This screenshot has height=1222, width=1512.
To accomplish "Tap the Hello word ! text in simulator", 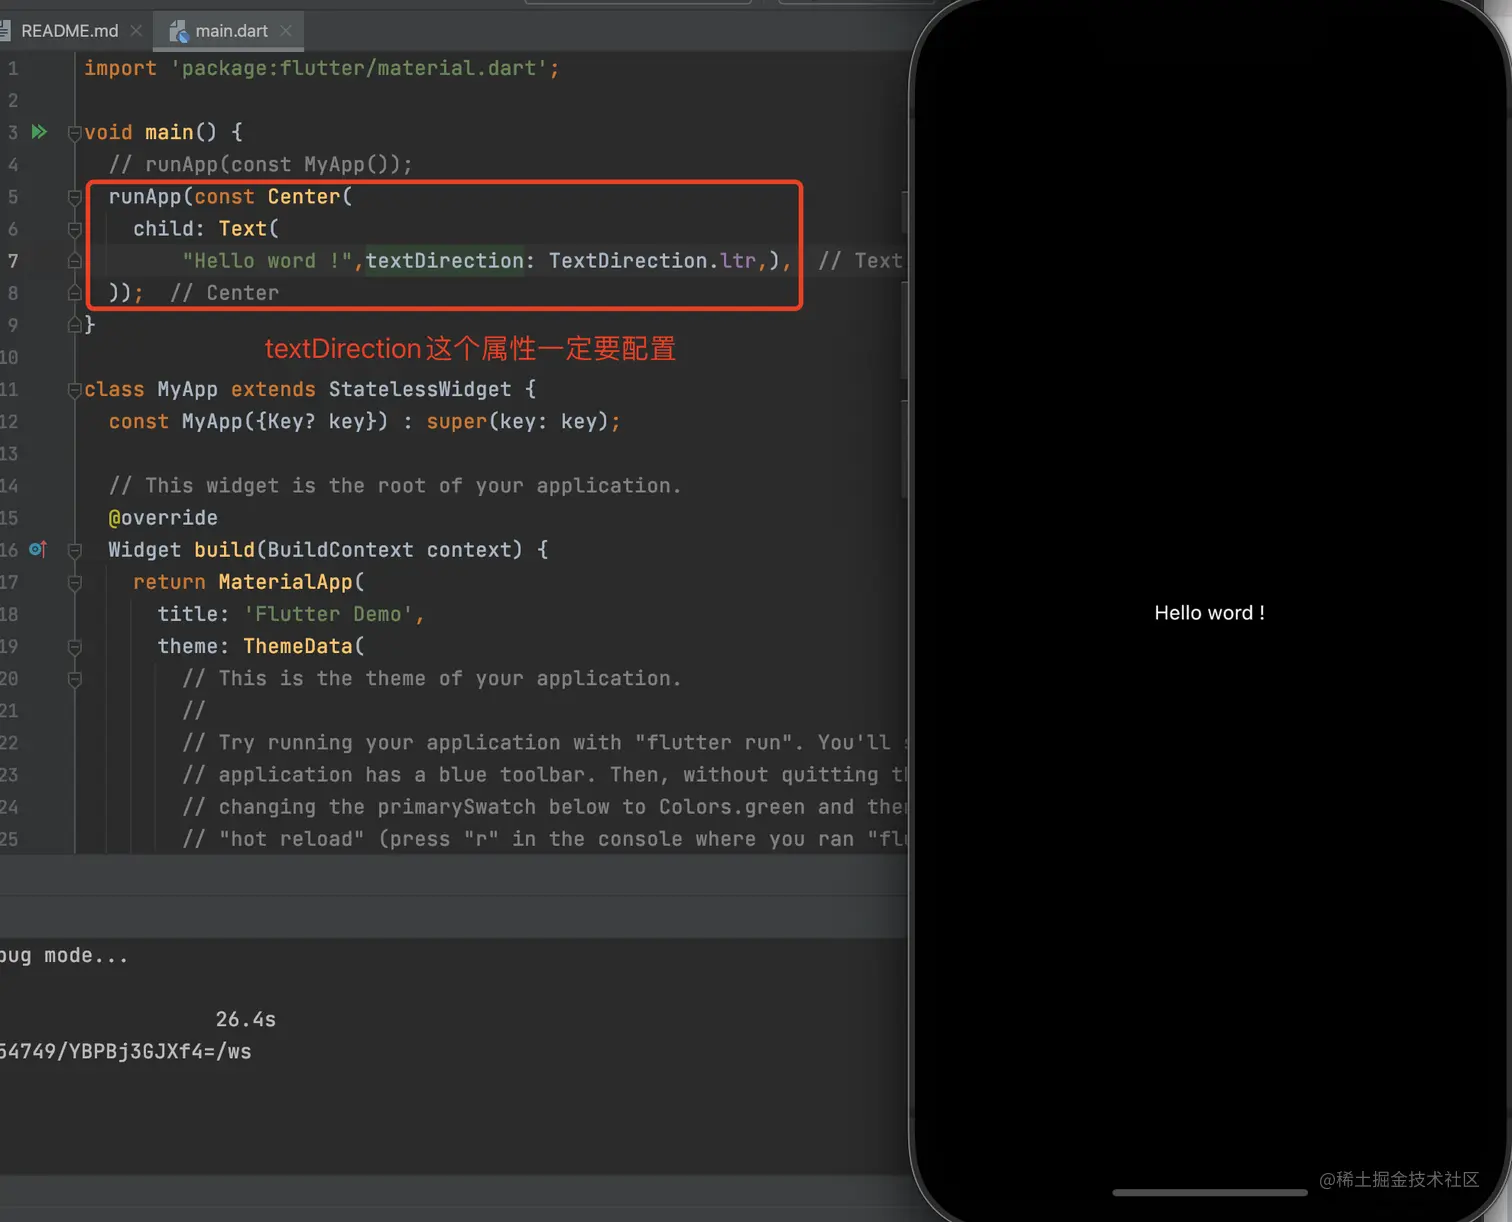I will (x=1209, y=613).
